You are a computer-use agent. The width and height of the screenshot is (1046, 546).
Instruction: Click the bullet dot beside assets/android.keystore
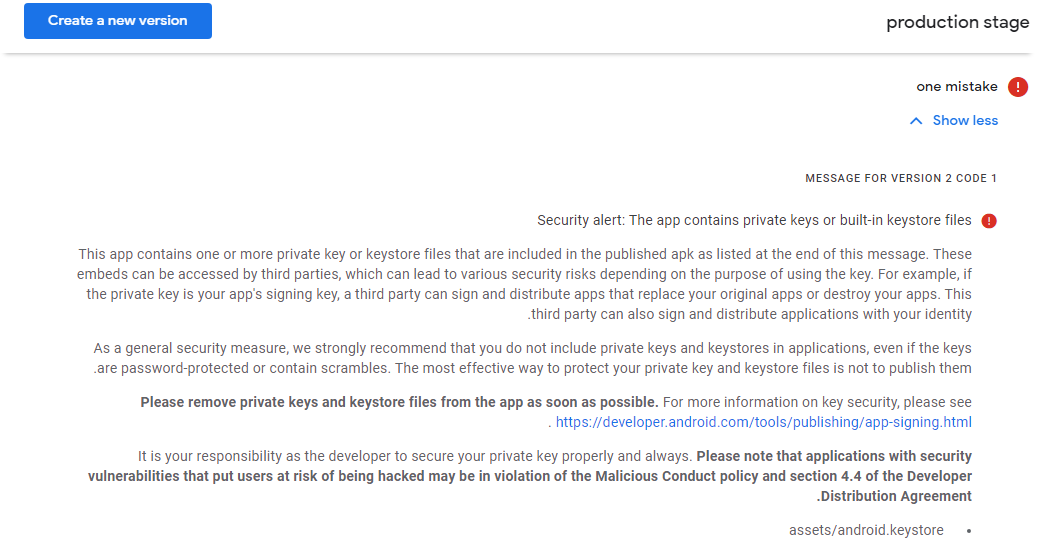tap(968, 530)
